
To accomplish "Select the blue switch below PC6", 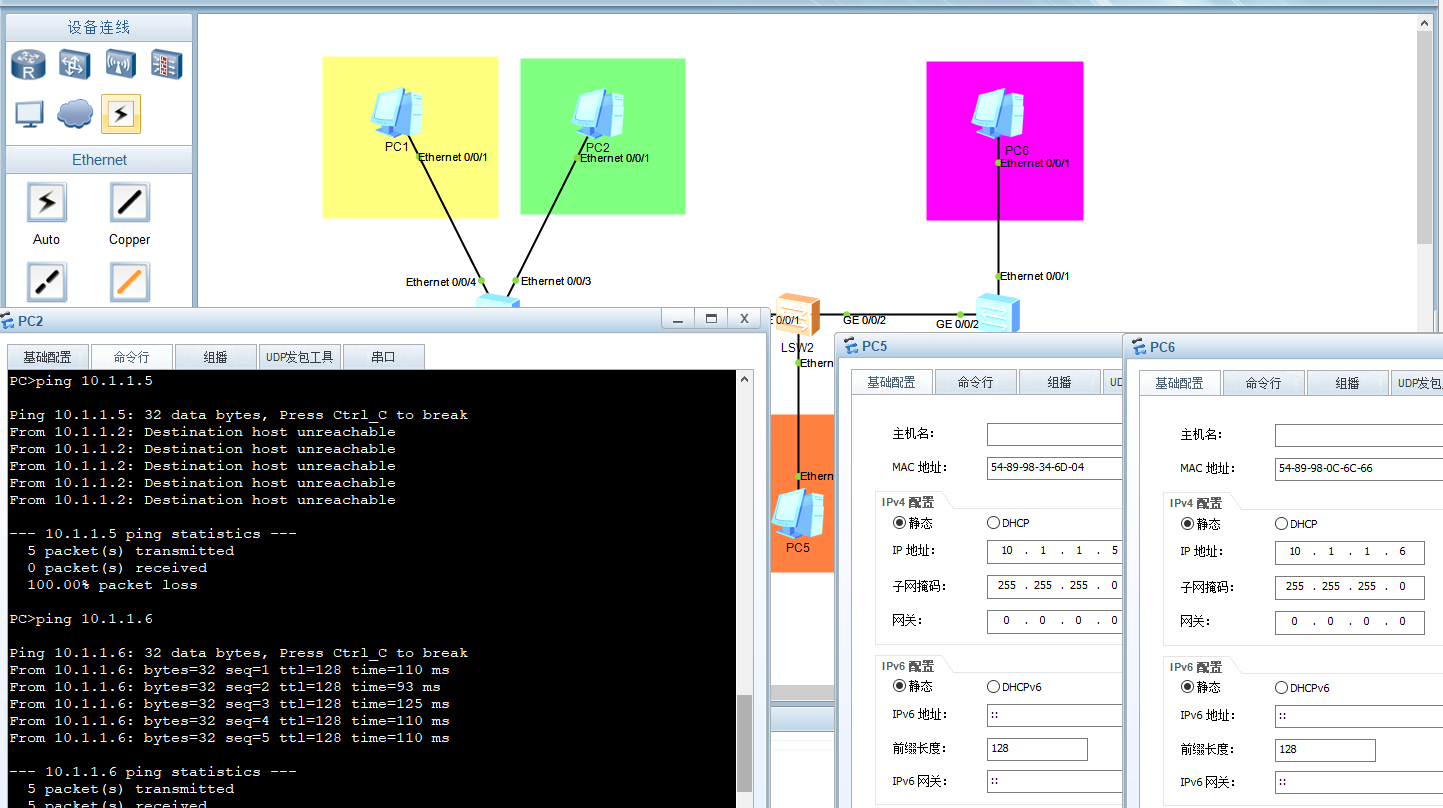I will pyautogui.click(x=997, y=313).
